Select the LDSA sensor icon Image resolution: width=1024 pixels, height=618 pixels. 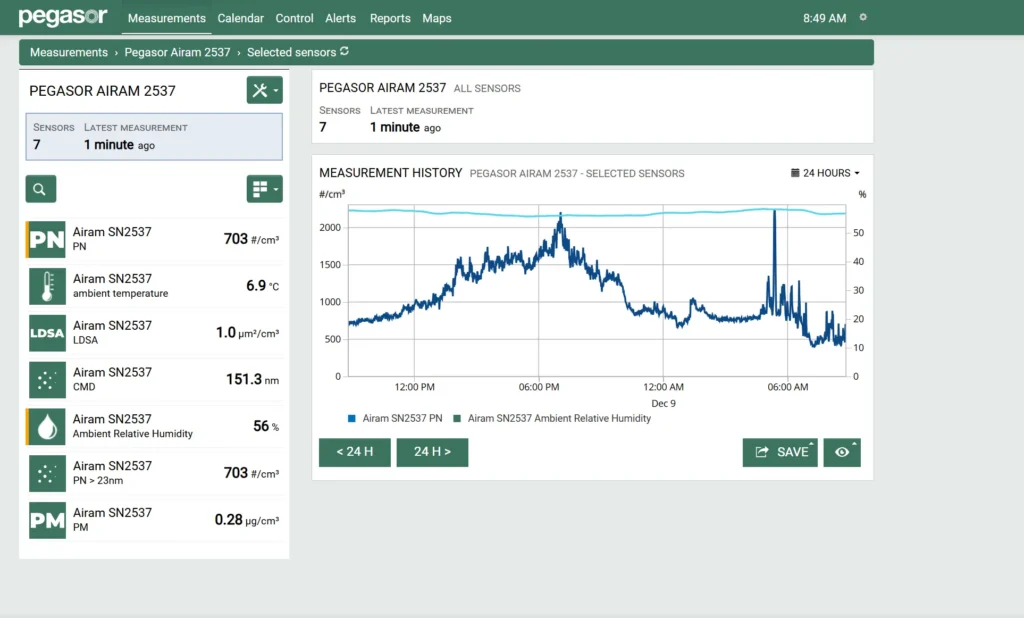(47, 333)
